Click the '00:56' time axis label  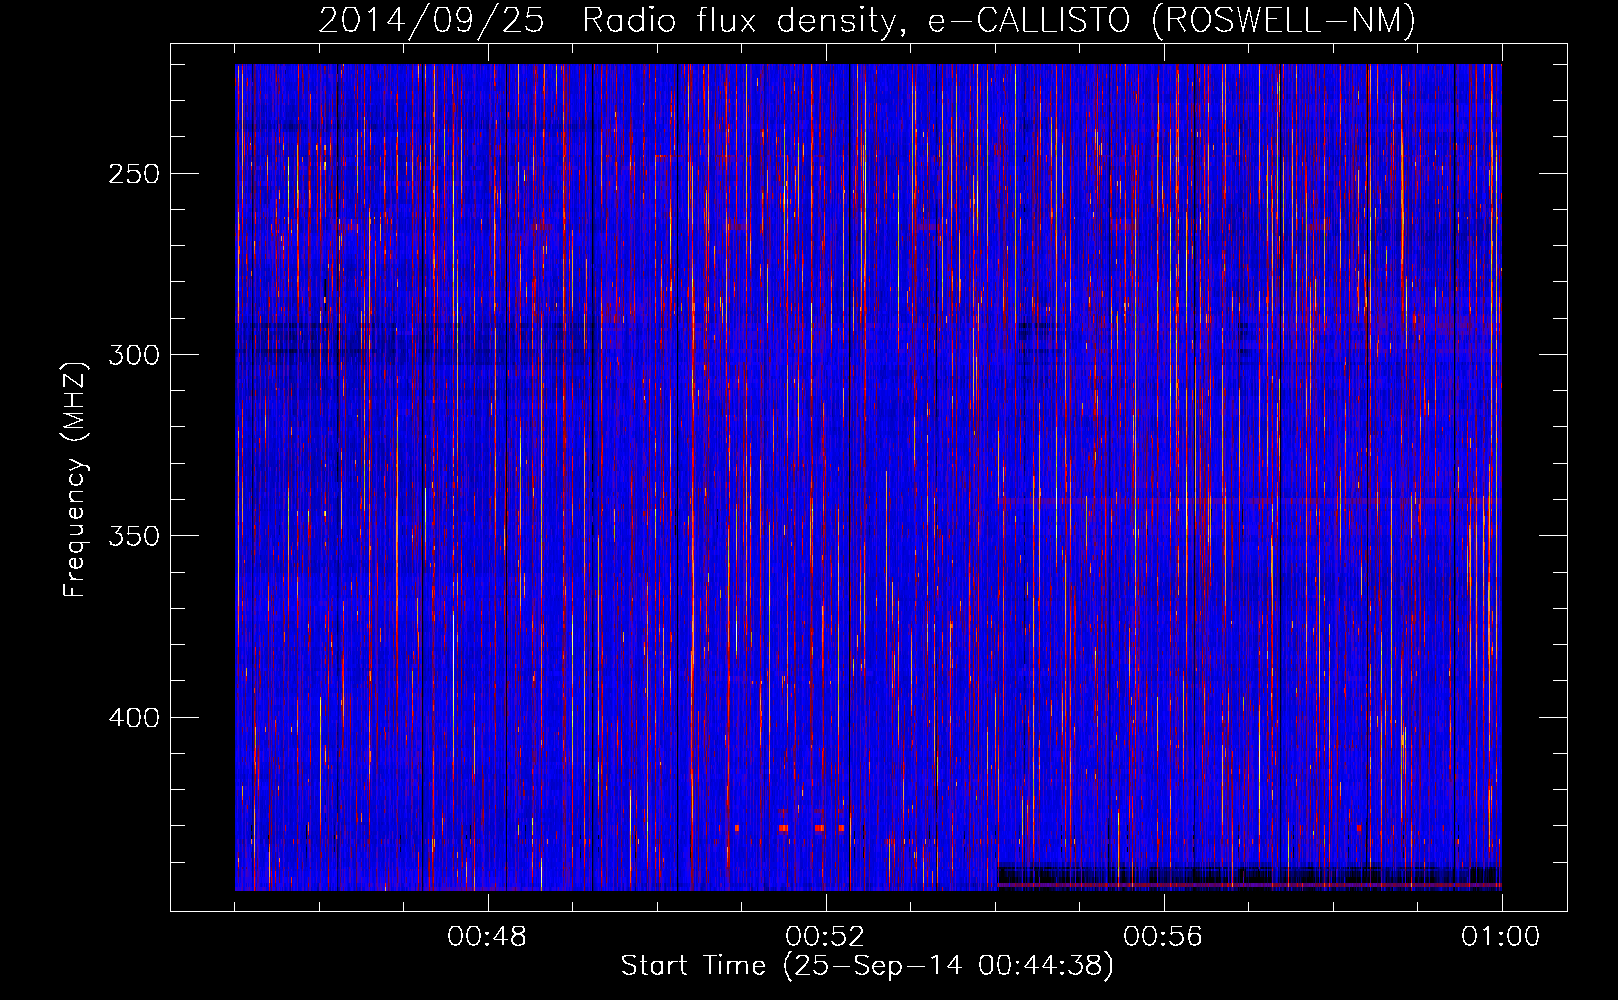[x=1163, y=937]
